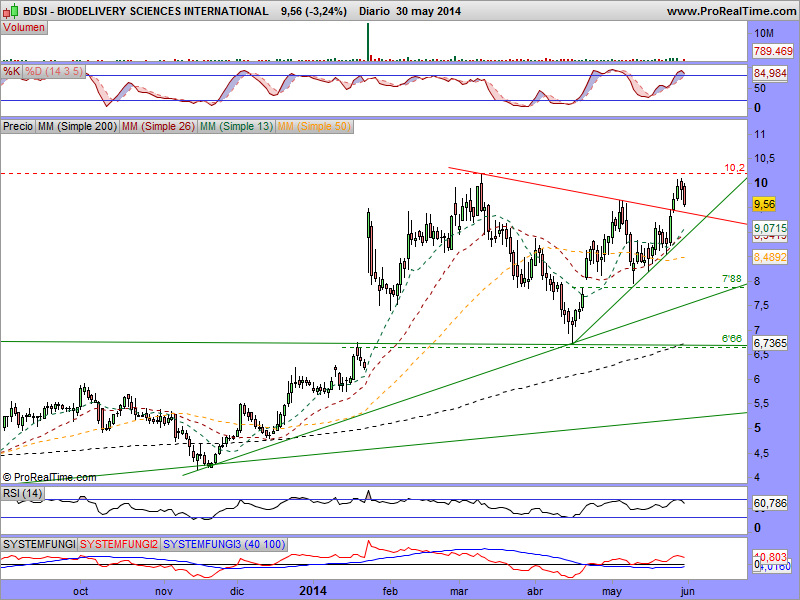This screenshot has width=800, height=600.
Task: Click the MM (Simple 13) legend label
Action: point(236,127)
